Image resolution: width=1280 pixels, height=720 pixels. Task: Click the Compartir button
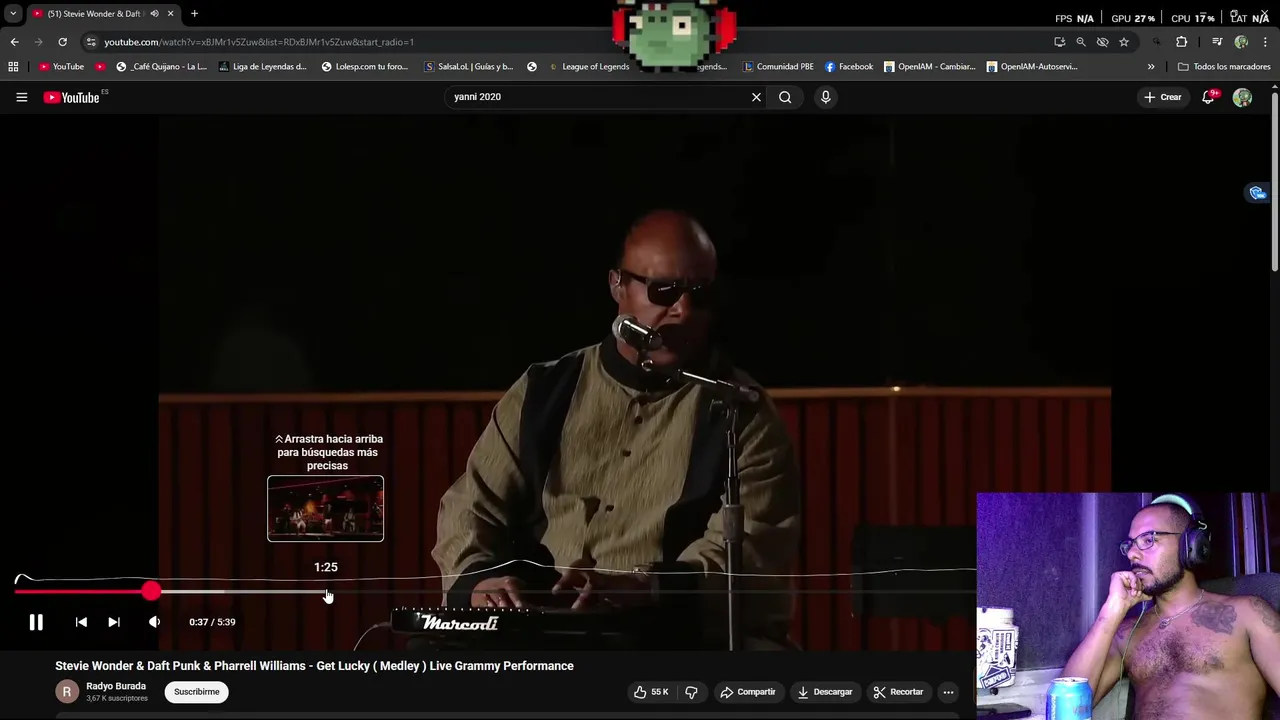748,692
